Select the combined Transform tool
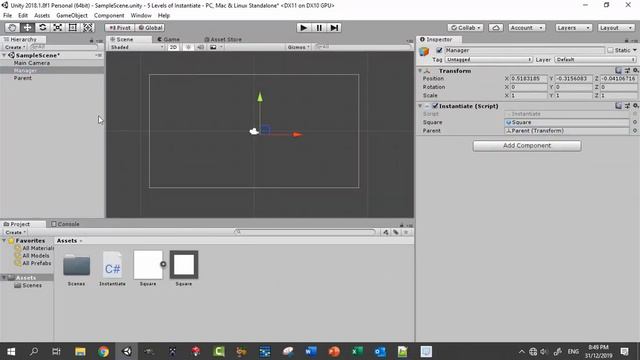This screenshot has height=360, width=640. point(88,27)
